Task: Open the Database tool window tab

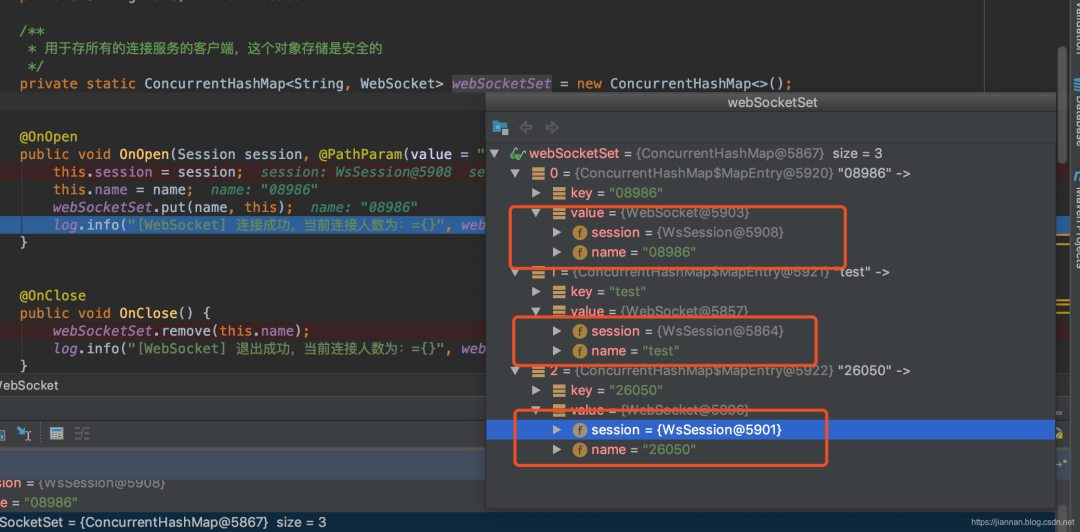Action: click(1074, 112)
